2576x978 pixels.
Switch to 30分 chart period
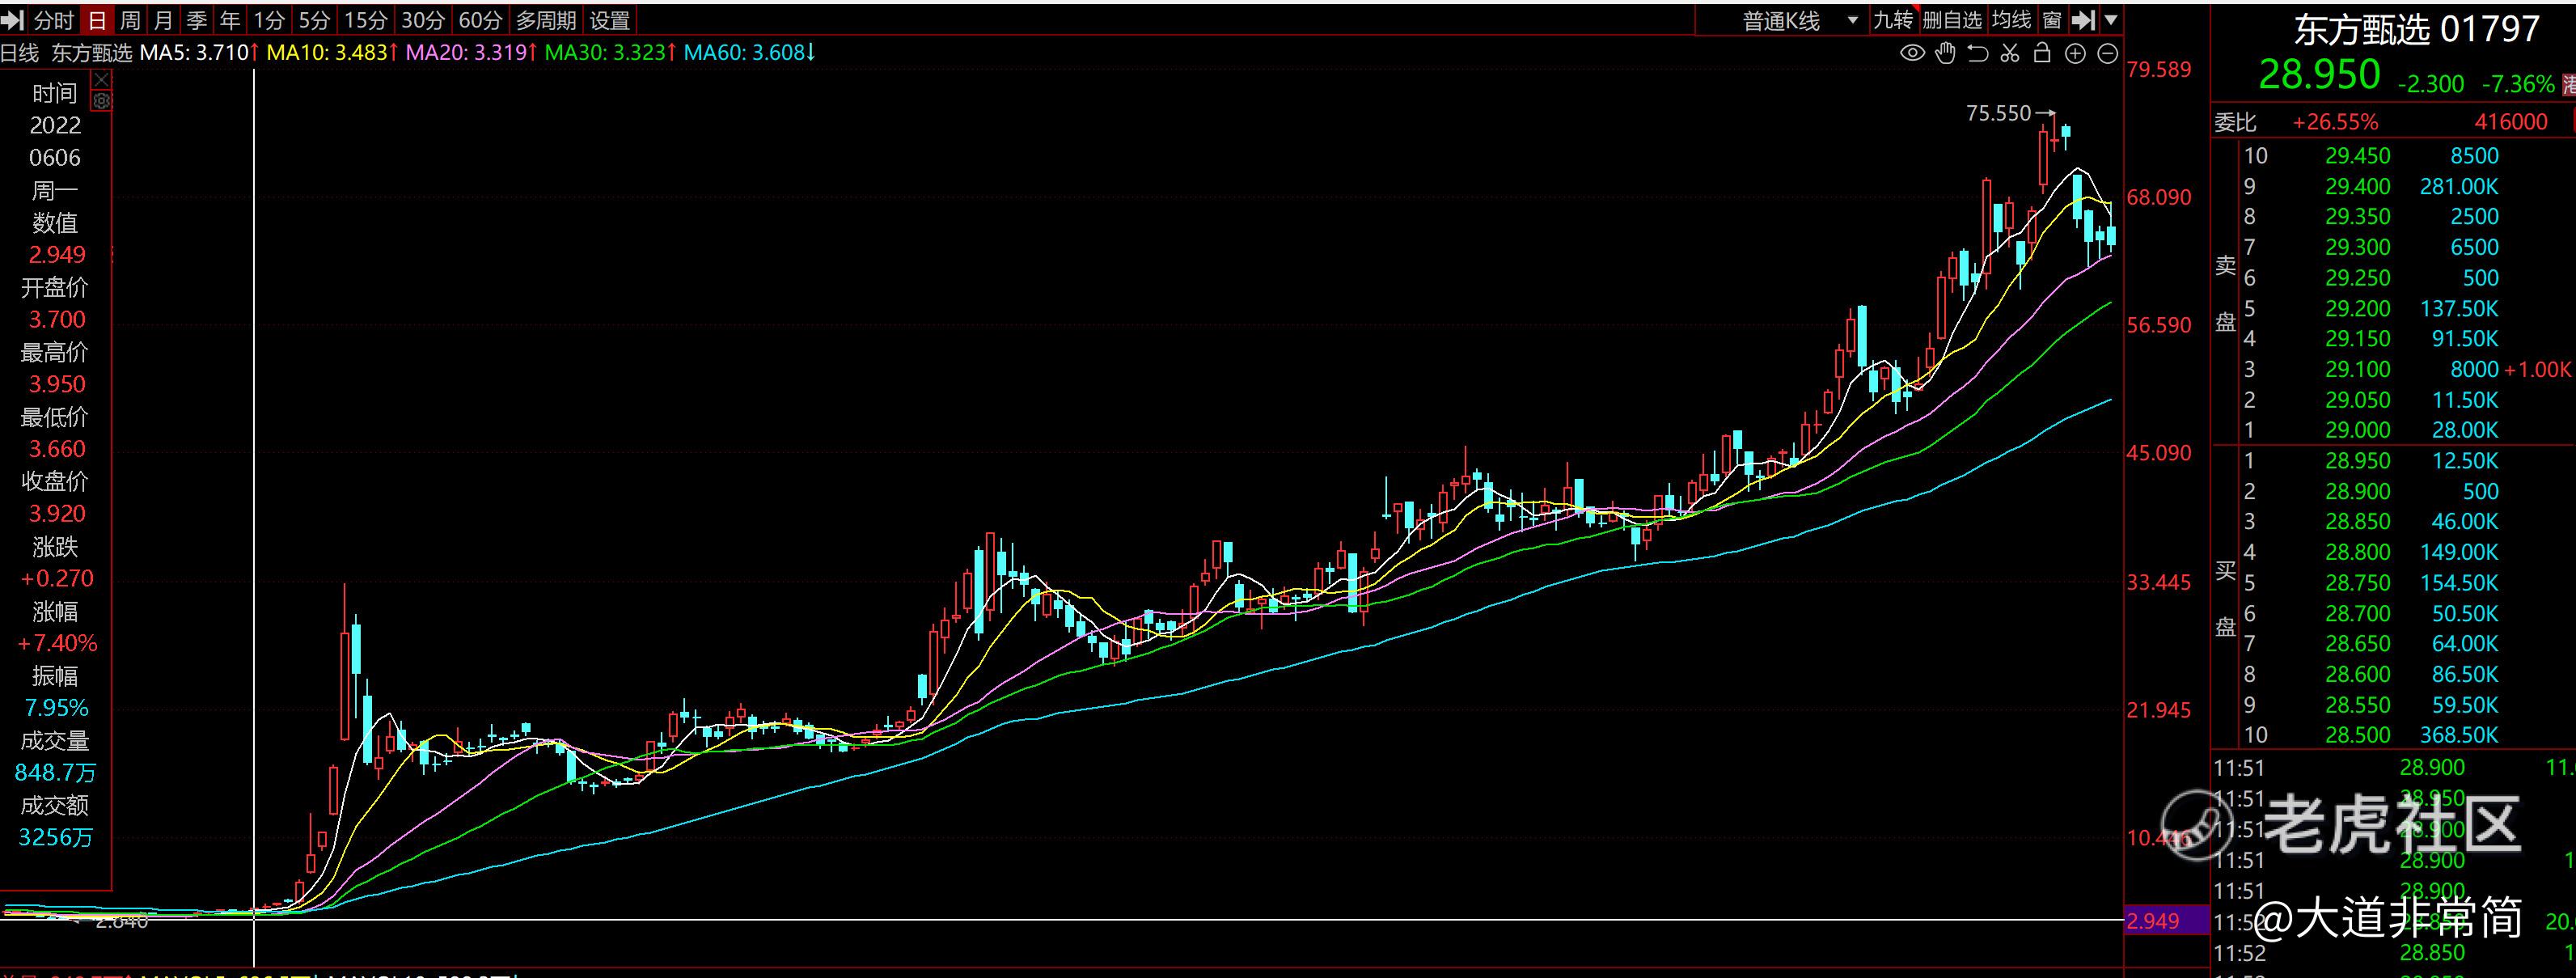point(423,20)
